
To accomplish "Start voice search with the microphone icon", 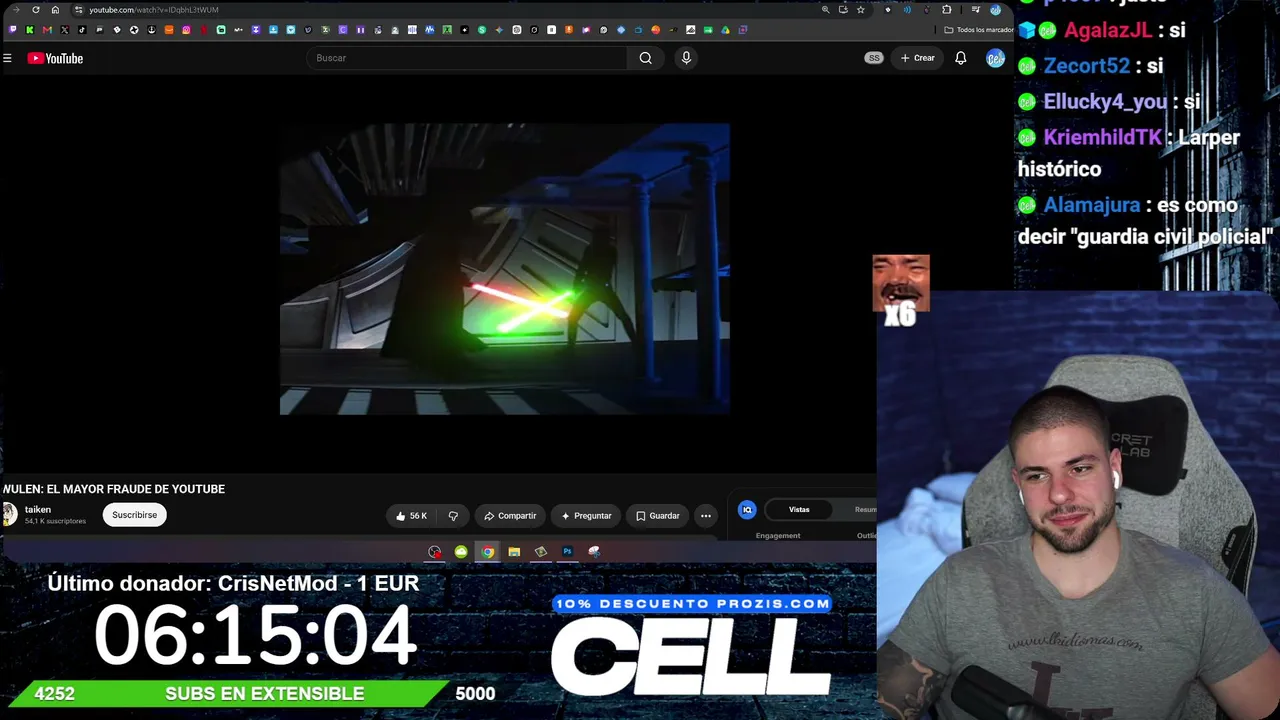I will pos(686,58).
